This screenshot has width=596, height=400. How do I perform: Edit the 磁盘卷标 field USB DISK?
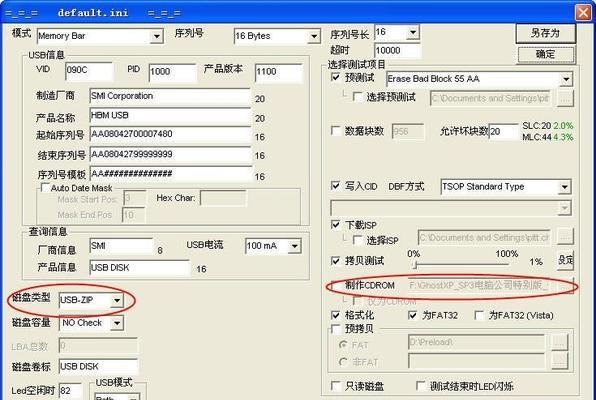pyautogui.click(x=98, y=367)
